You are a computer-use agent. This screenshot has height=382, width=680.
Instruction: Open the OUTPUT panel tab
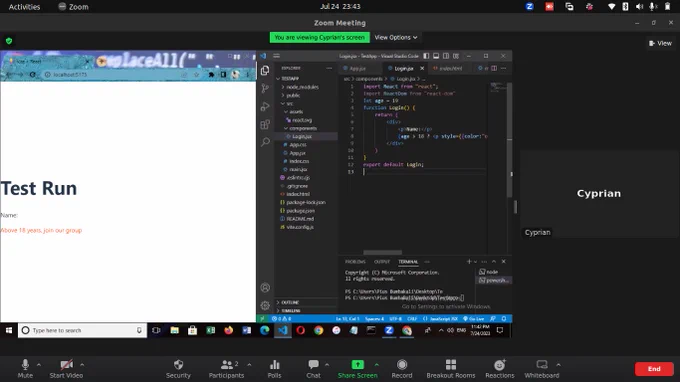click(382, 262)
